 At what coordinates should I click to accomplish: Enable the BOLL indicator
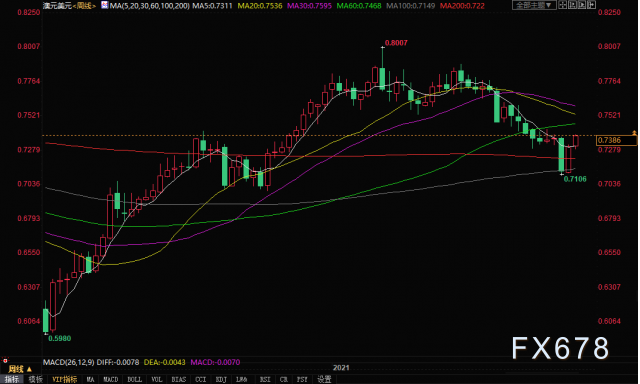tap(134, 380)
